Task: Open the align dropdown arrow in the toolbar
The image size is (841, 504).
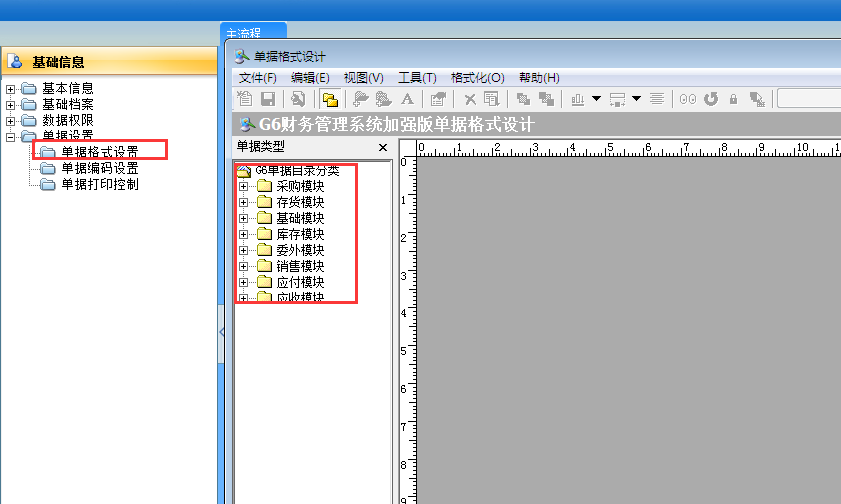Action: click(x=596, y=99)
